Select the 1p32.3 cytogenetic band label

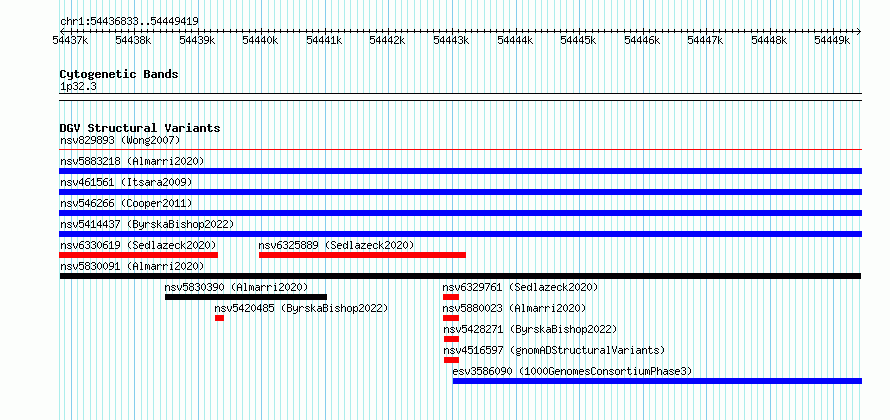coord(78,86)
